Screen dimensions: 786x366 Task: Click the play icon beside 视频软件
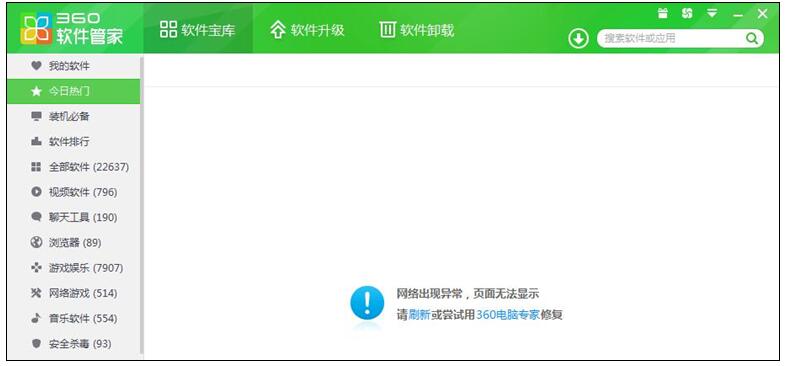pyautogui.click(x=36, y=192)
